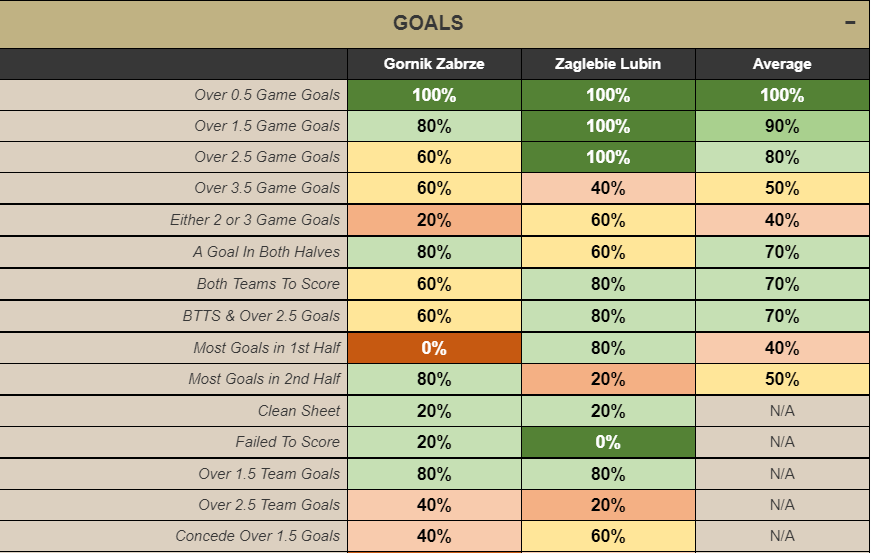Click the BTTS & Over 2.5 Goals label
This screenshot has height=553, width=871.
[261, 316]
